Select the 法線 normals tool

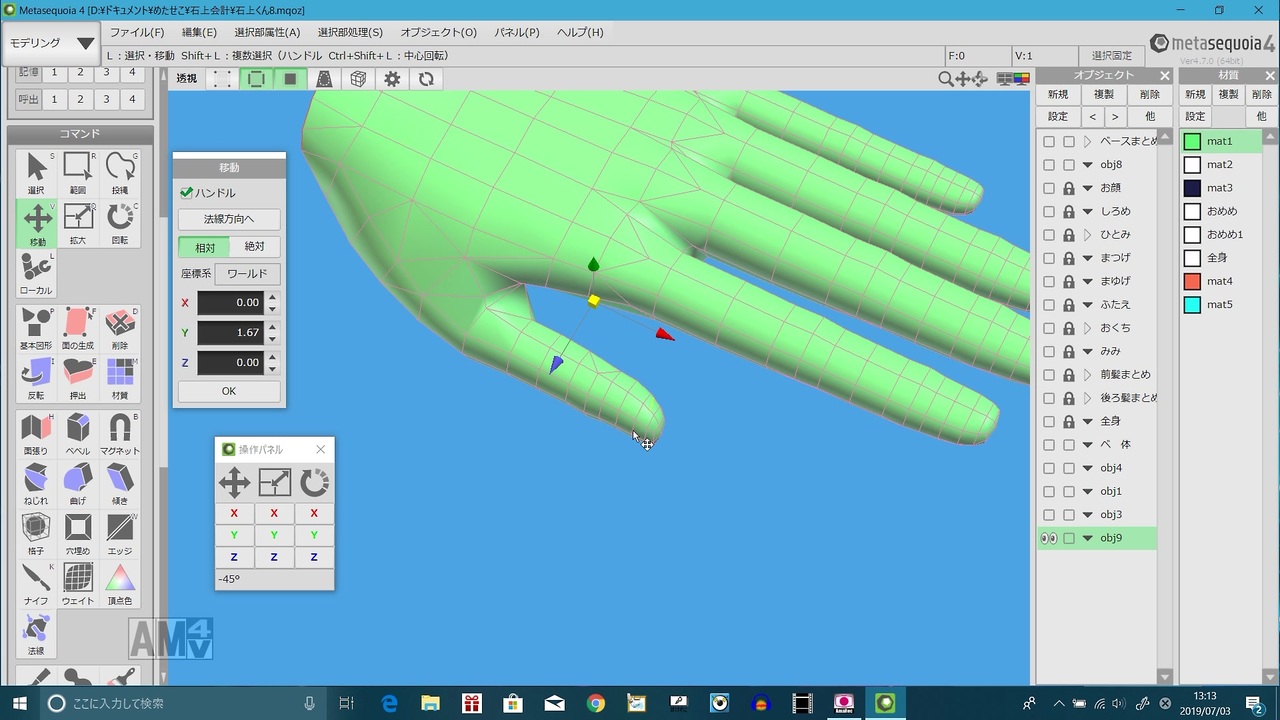(x=36, y=634)
